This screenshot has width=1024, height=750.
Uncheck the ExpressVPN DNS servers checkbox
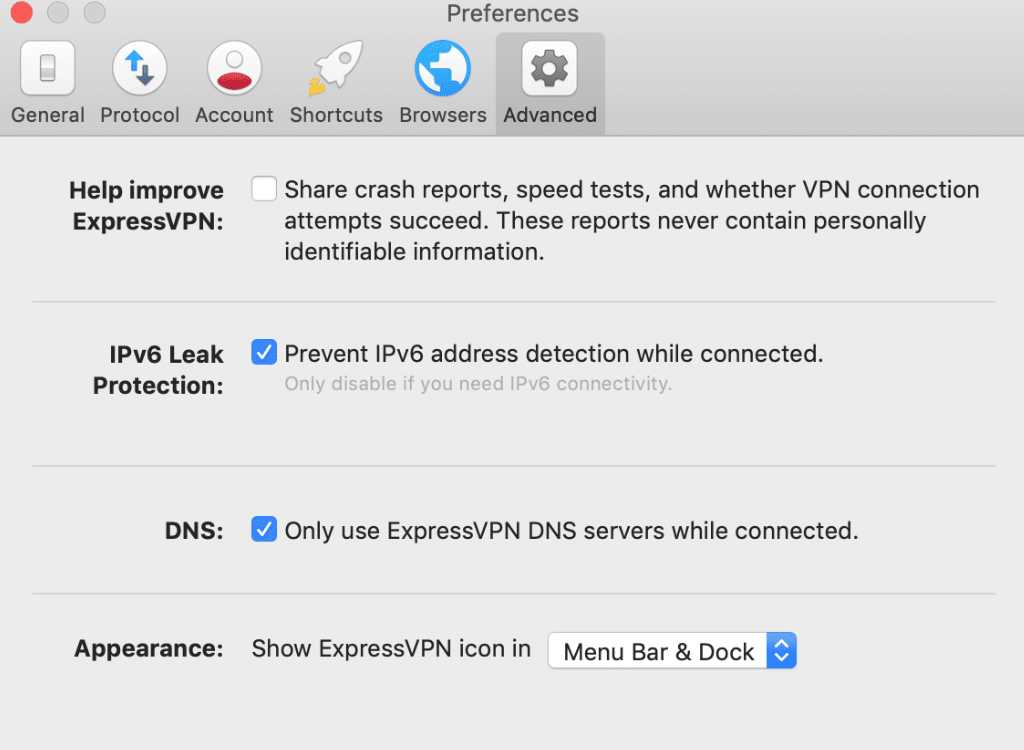point(264,529)
